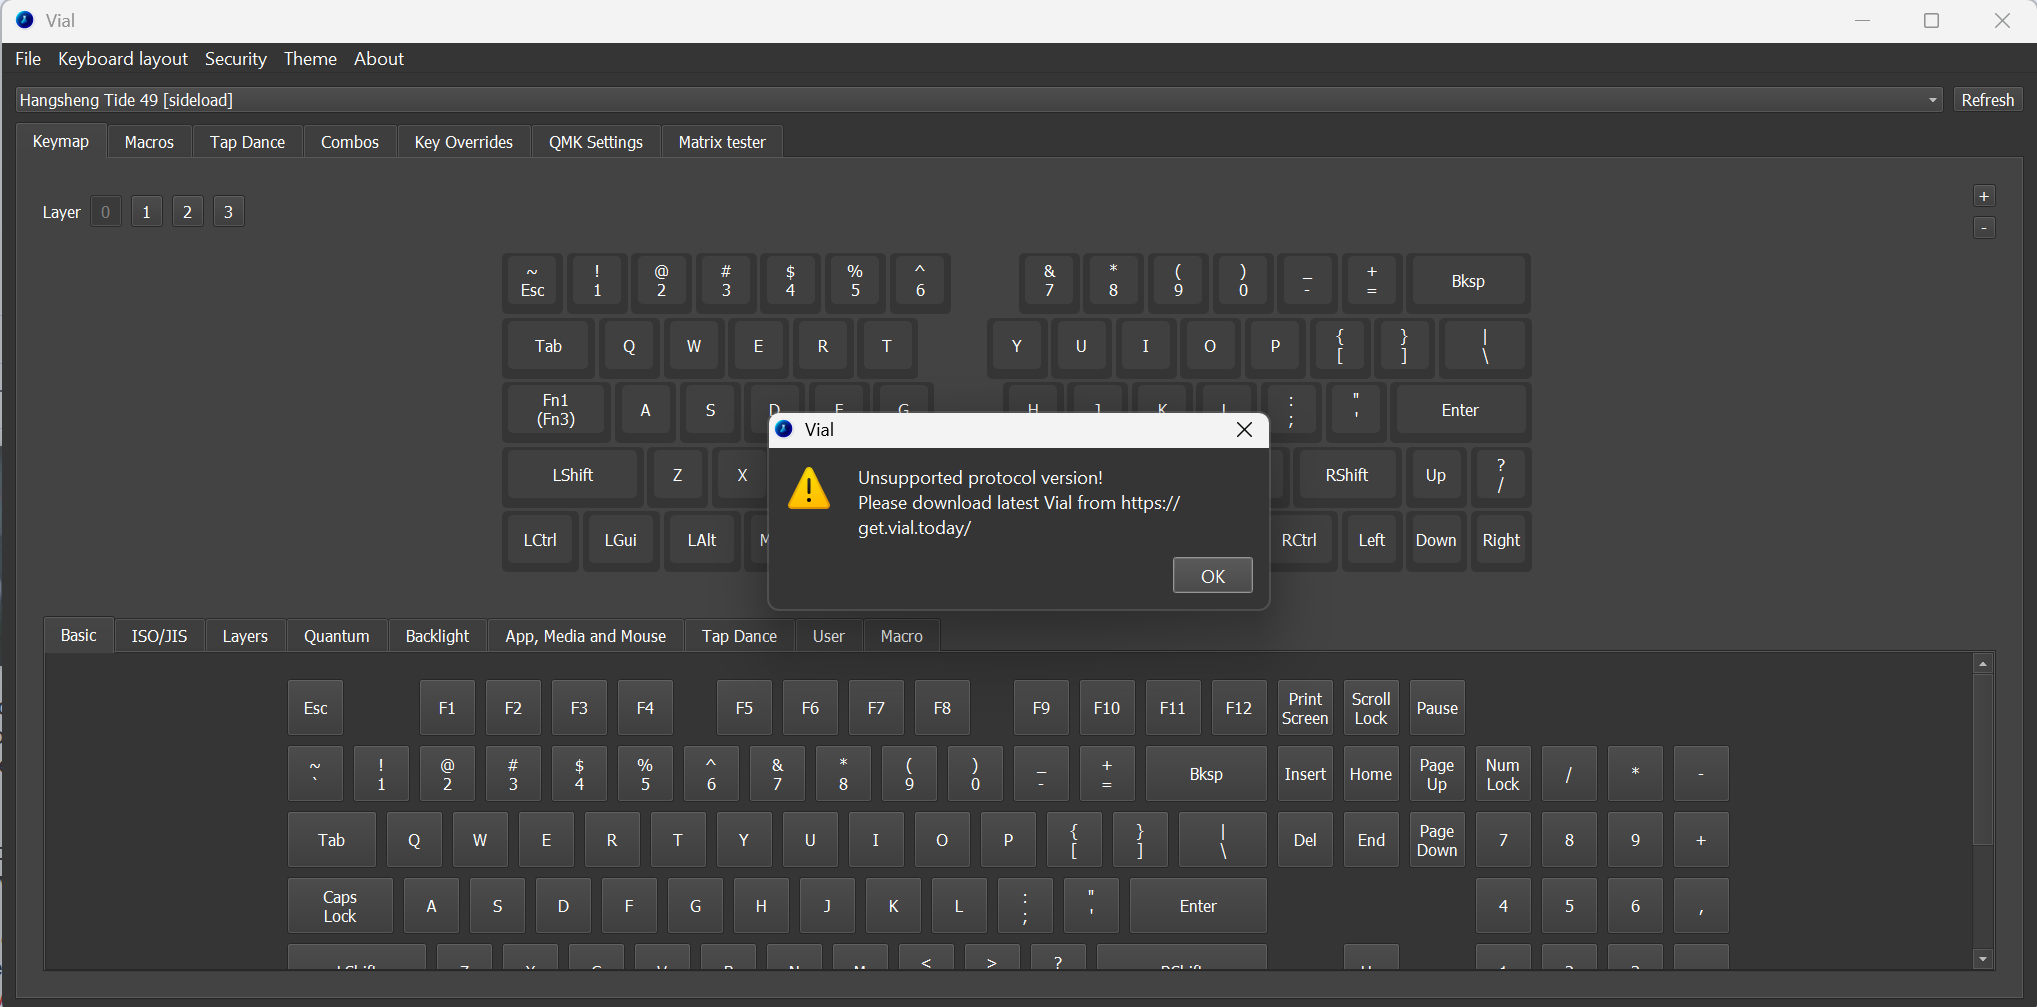Viewport: 2037px width, 1007px height.
Task: Select layer 0 button
Action: click(106, 212)
